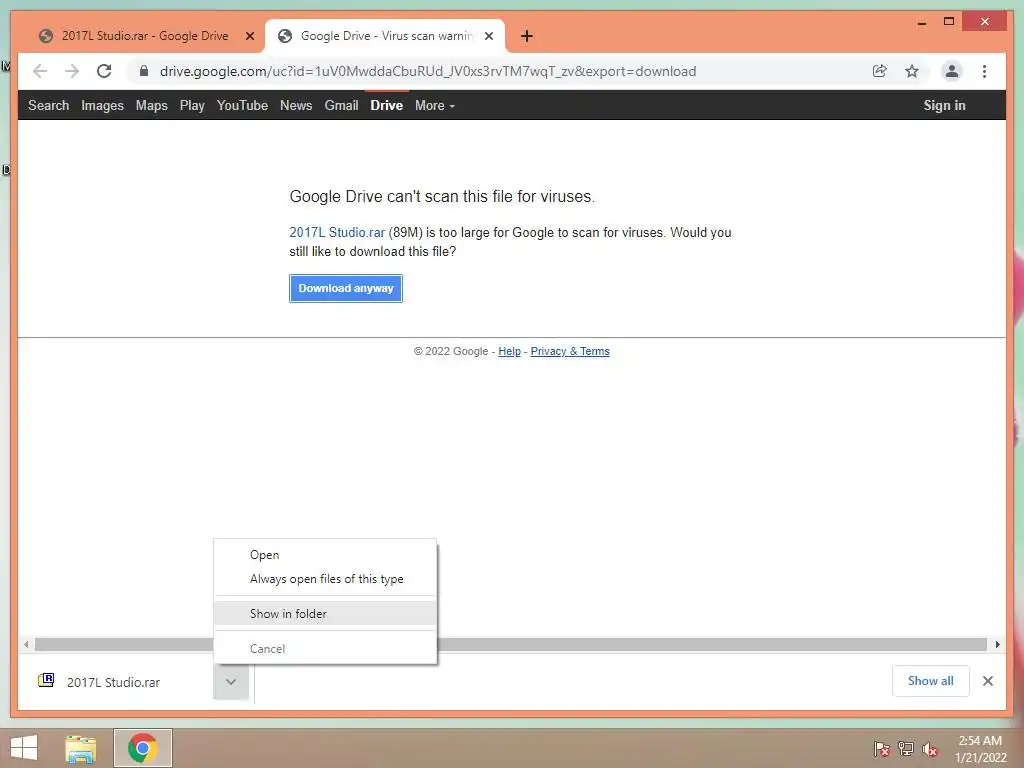Close the 2017L Studio.rar Google Drive tab
The height and width of the screenshot is (768, 1024).
pos(249,36)
